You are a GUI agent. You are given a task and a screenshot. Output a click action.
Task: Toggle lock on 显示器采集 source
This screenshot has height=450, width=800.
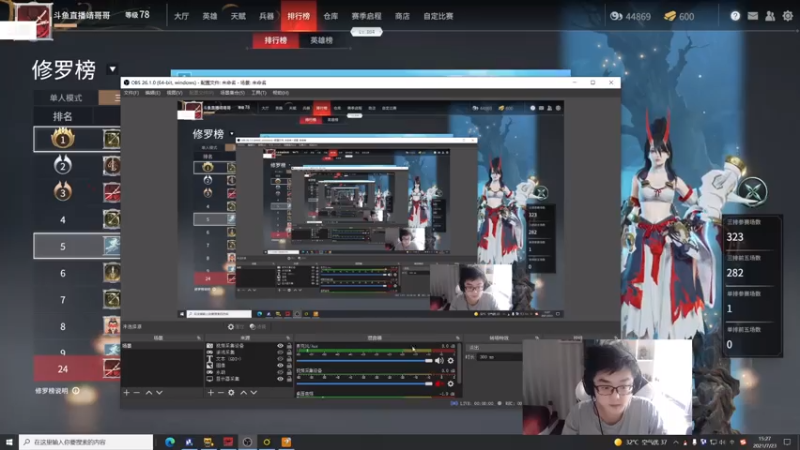click(x=289, y=379)
